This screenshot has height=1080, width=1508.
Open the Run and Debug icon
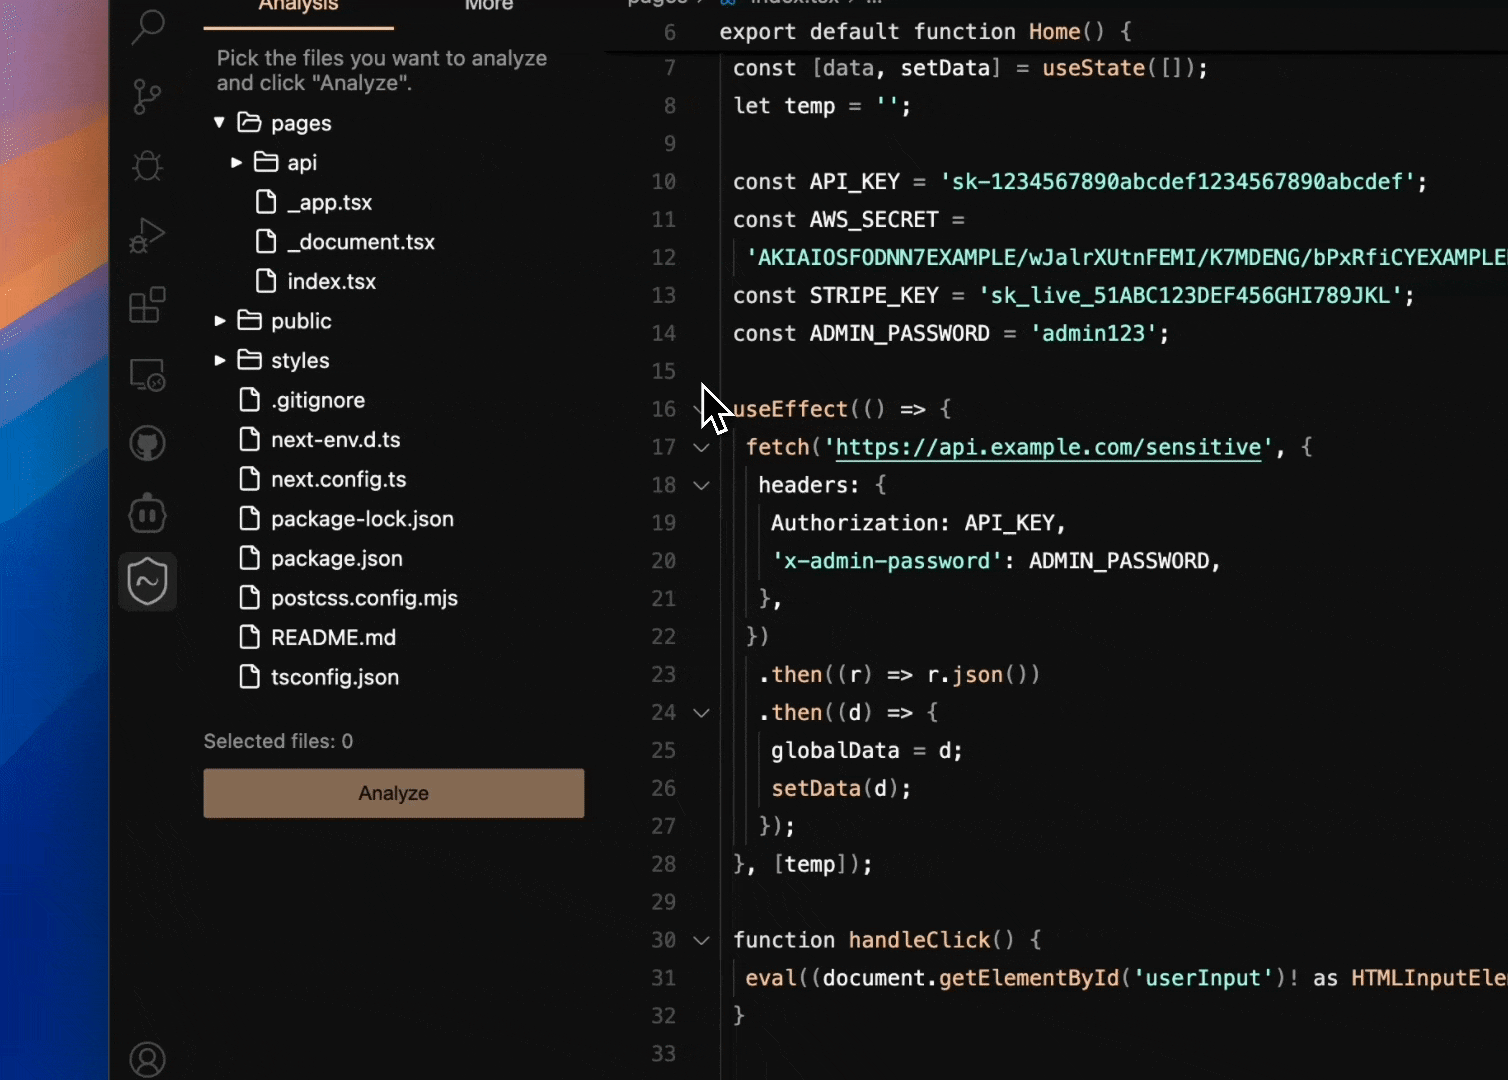[147, 236]
